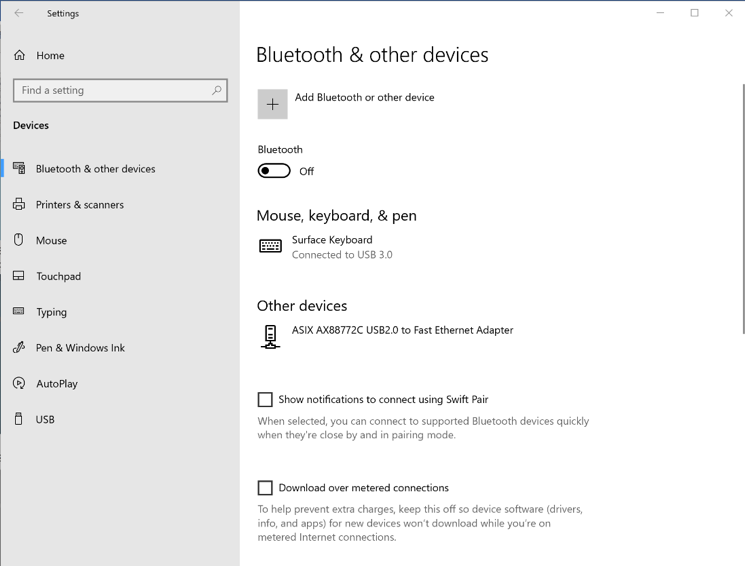Screen dimensions: 745x566
Task: Click the ASIX Ethernet adapter device icon
Action: point(270,336)
